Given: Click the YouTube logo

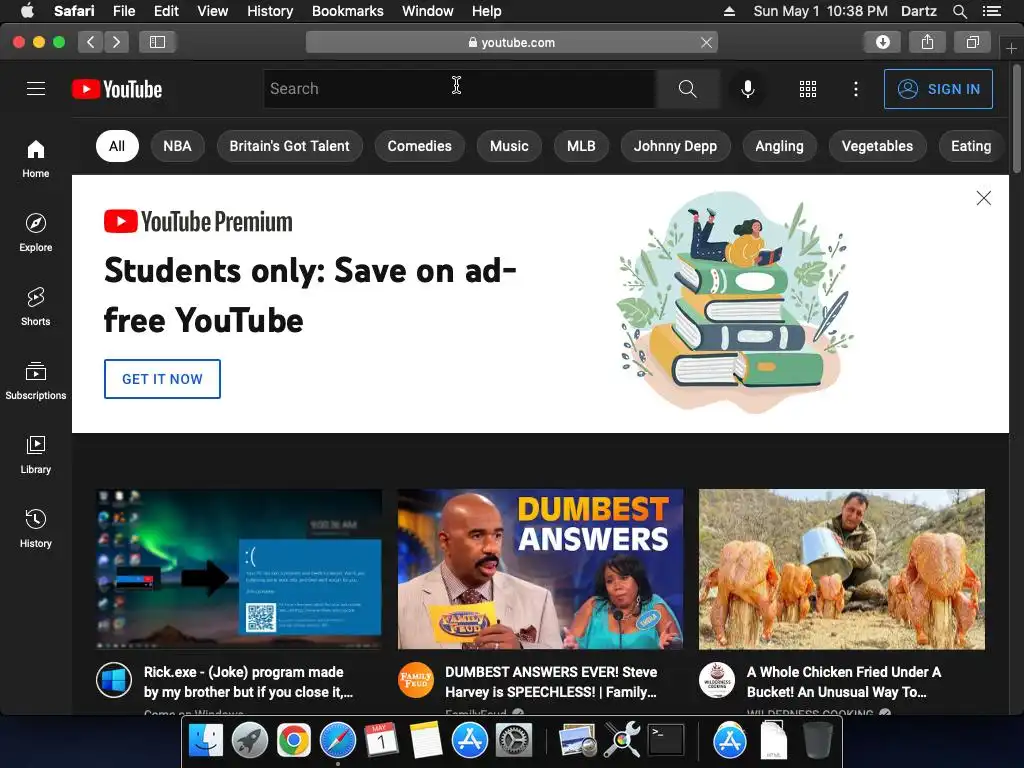Looking at the screenshot, I should point(117,89).
